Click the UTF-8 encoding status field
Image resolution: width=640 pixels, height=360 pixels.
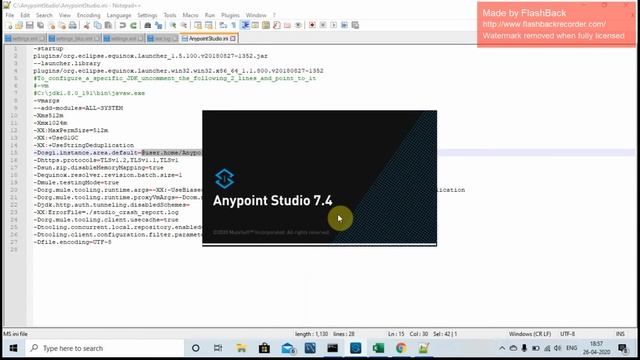pos(567,334)
